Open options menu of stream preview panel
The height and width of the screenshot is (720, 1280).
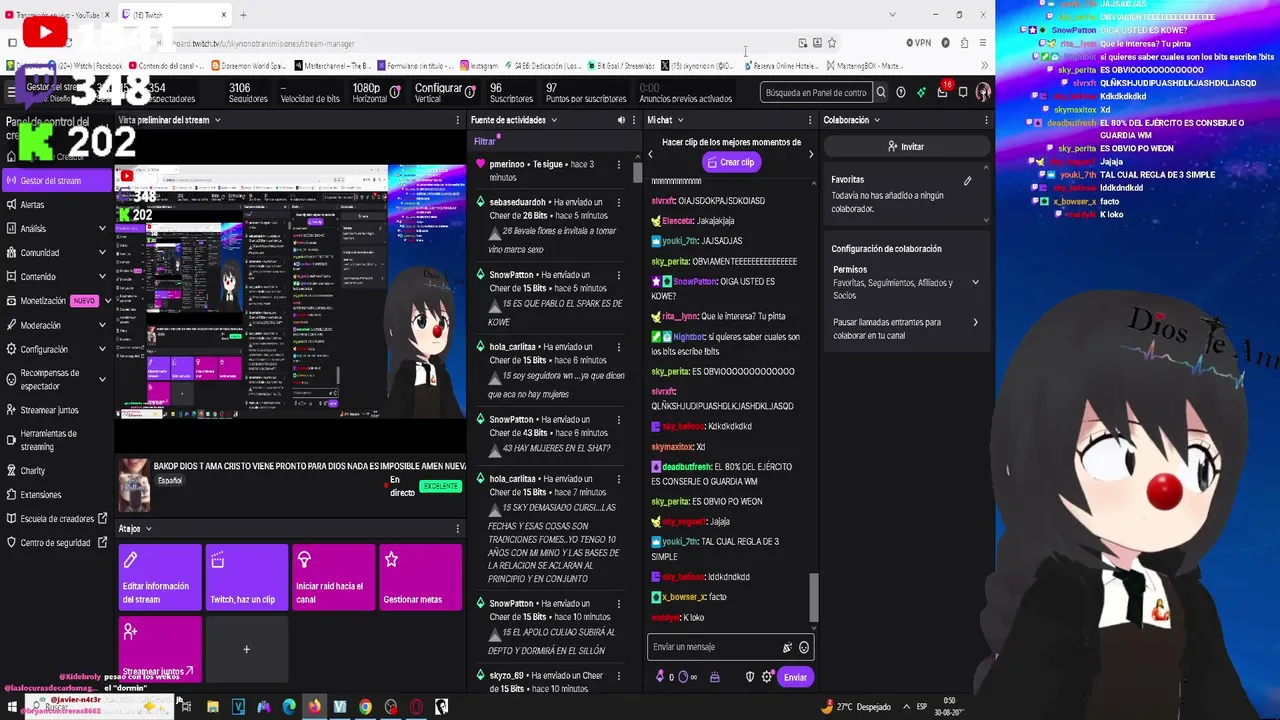pos(458,120)
